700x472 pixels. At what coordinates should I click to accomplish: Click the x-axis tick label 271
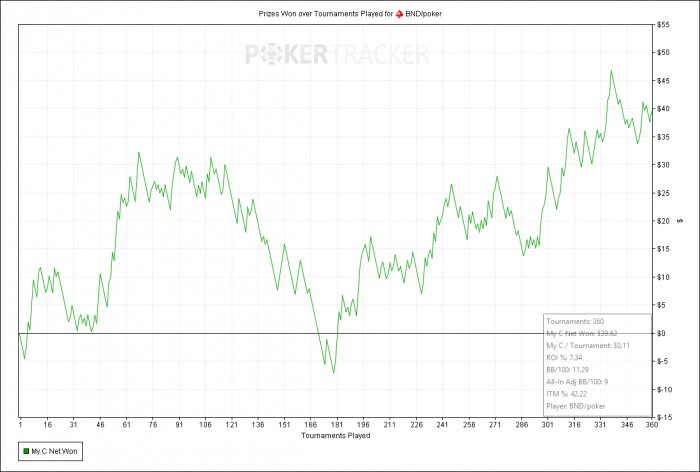(x=495, y=425)
